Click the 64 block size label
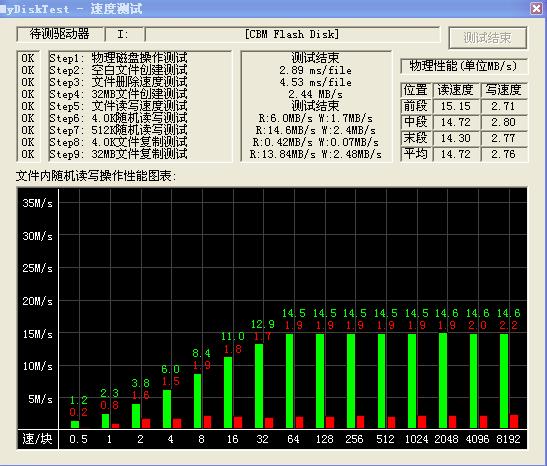This screenshot has height=466, width=547. coord(293,439)
